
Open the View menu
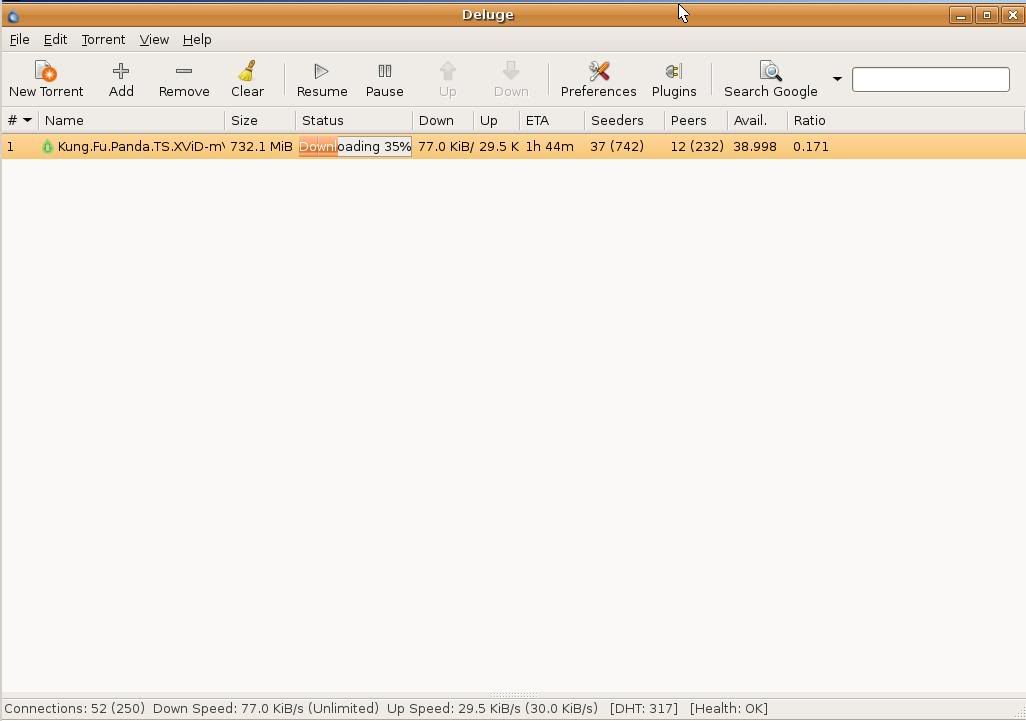point(154,40)
